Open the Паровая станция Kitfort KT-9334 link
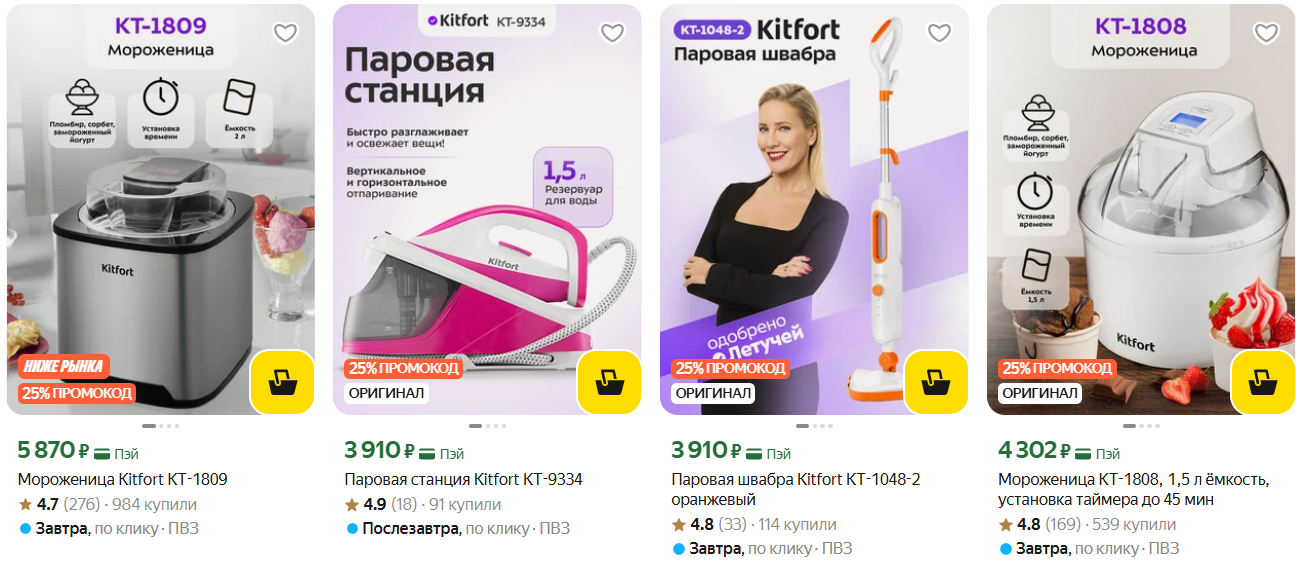 click(463, 479)
